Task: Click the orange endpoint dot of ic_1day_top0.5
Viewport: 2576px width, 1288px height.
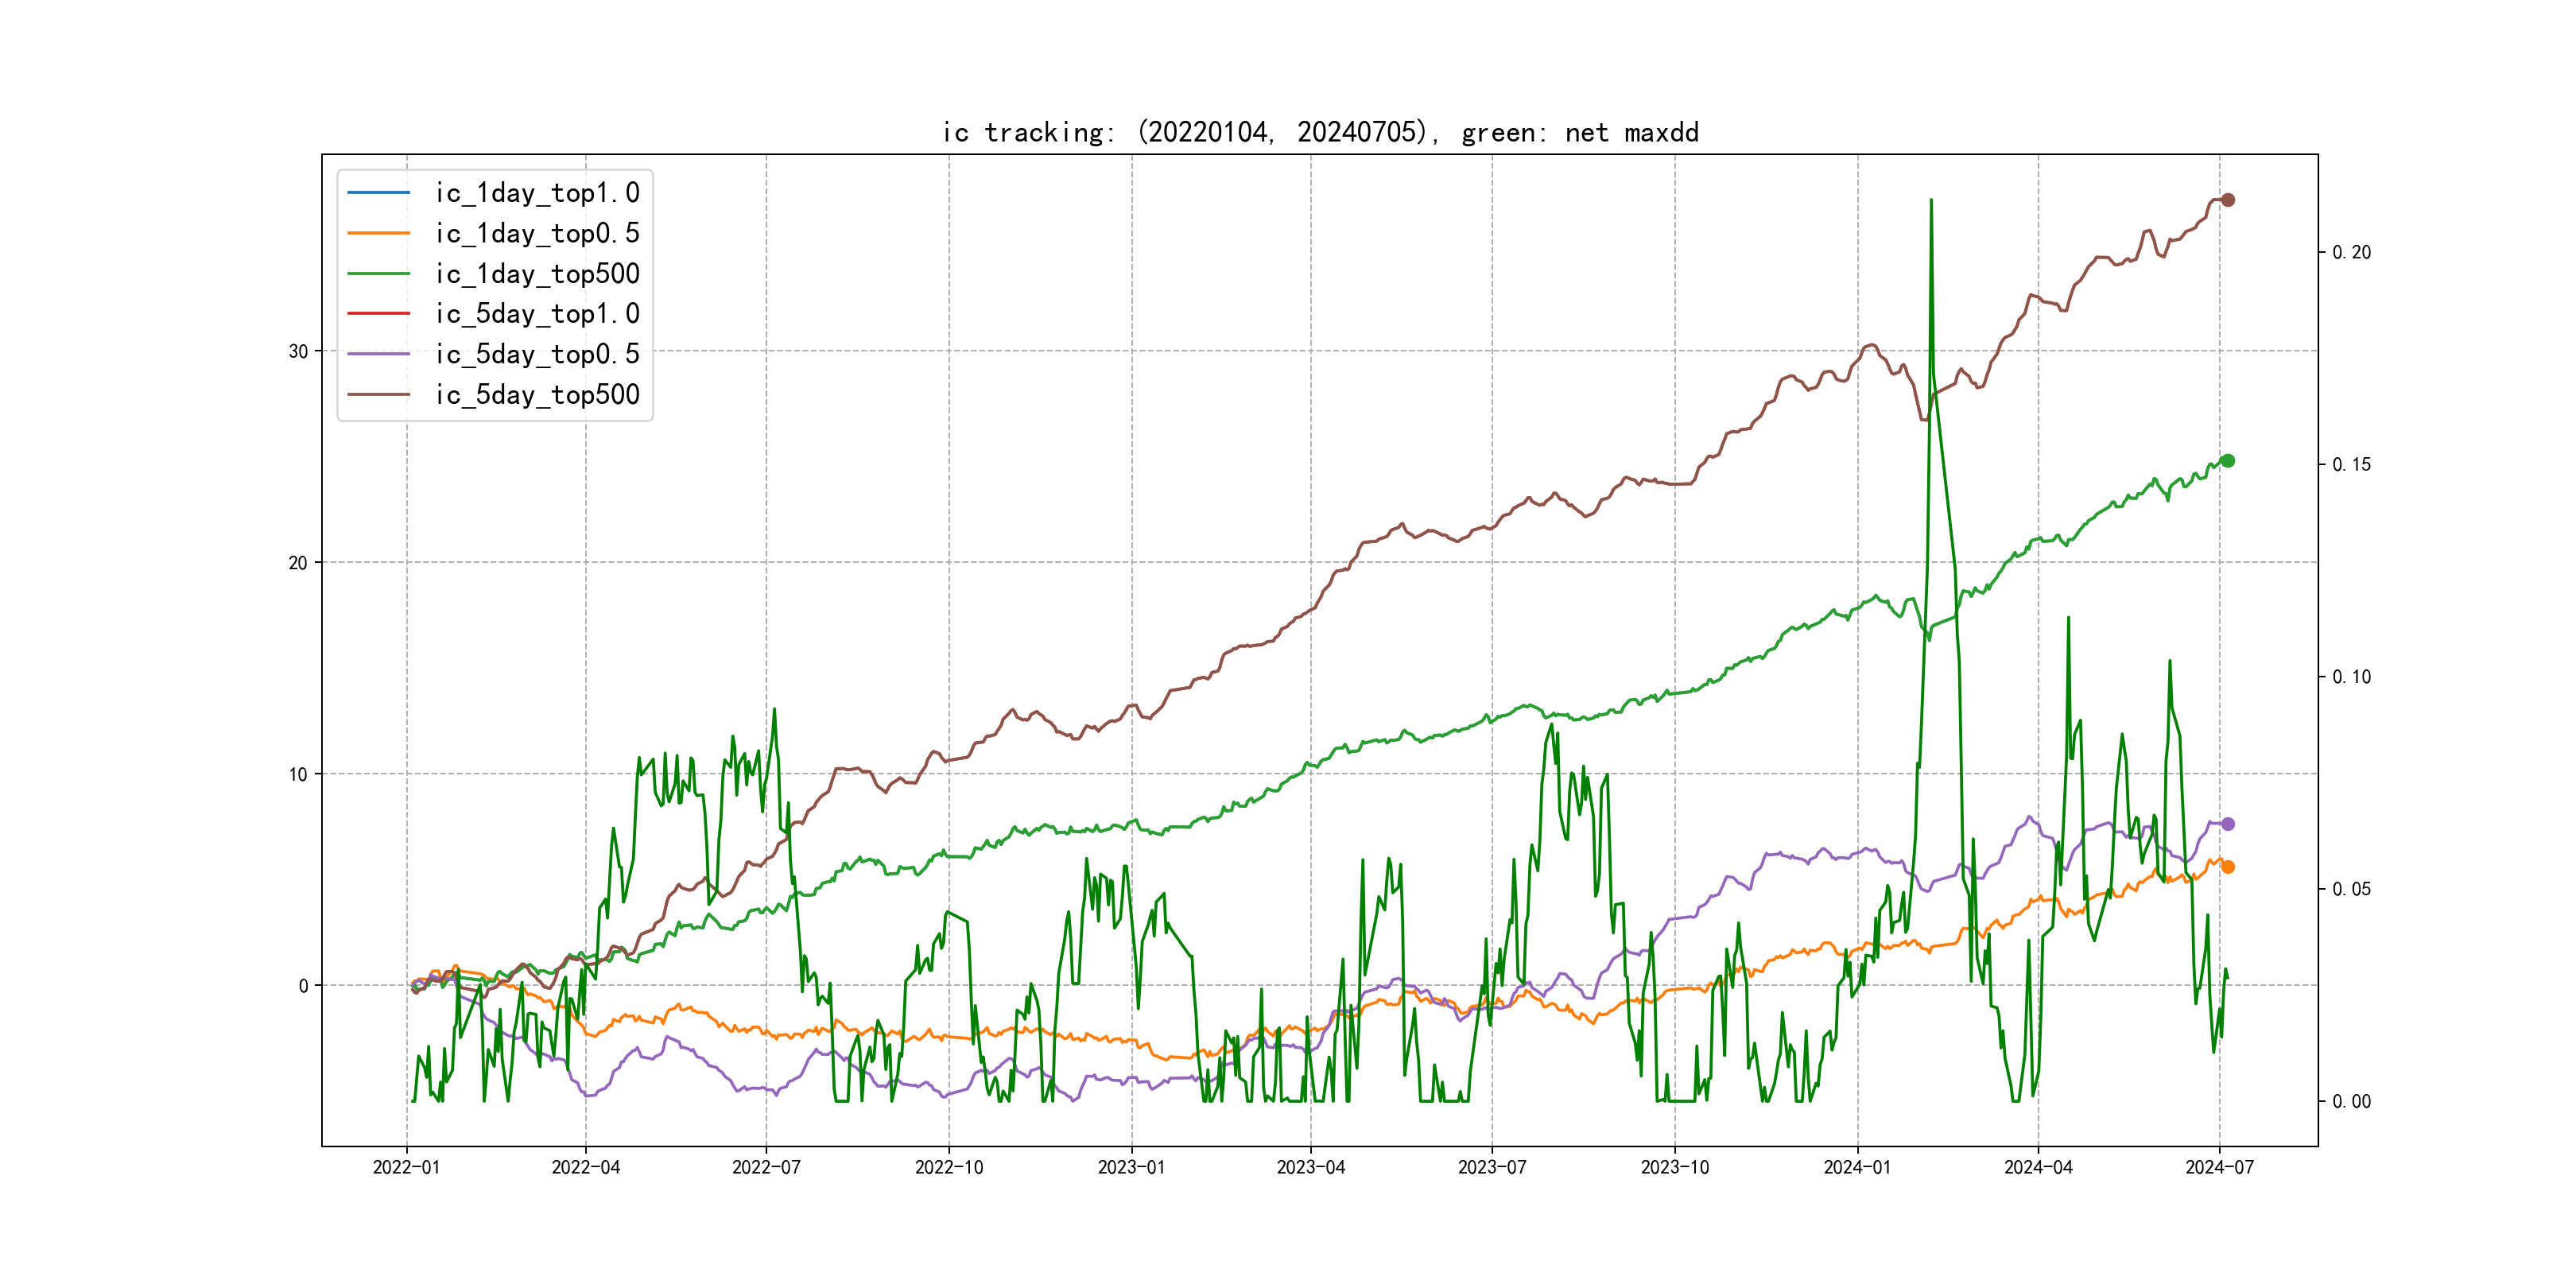Action: [x=2227, y=867]
